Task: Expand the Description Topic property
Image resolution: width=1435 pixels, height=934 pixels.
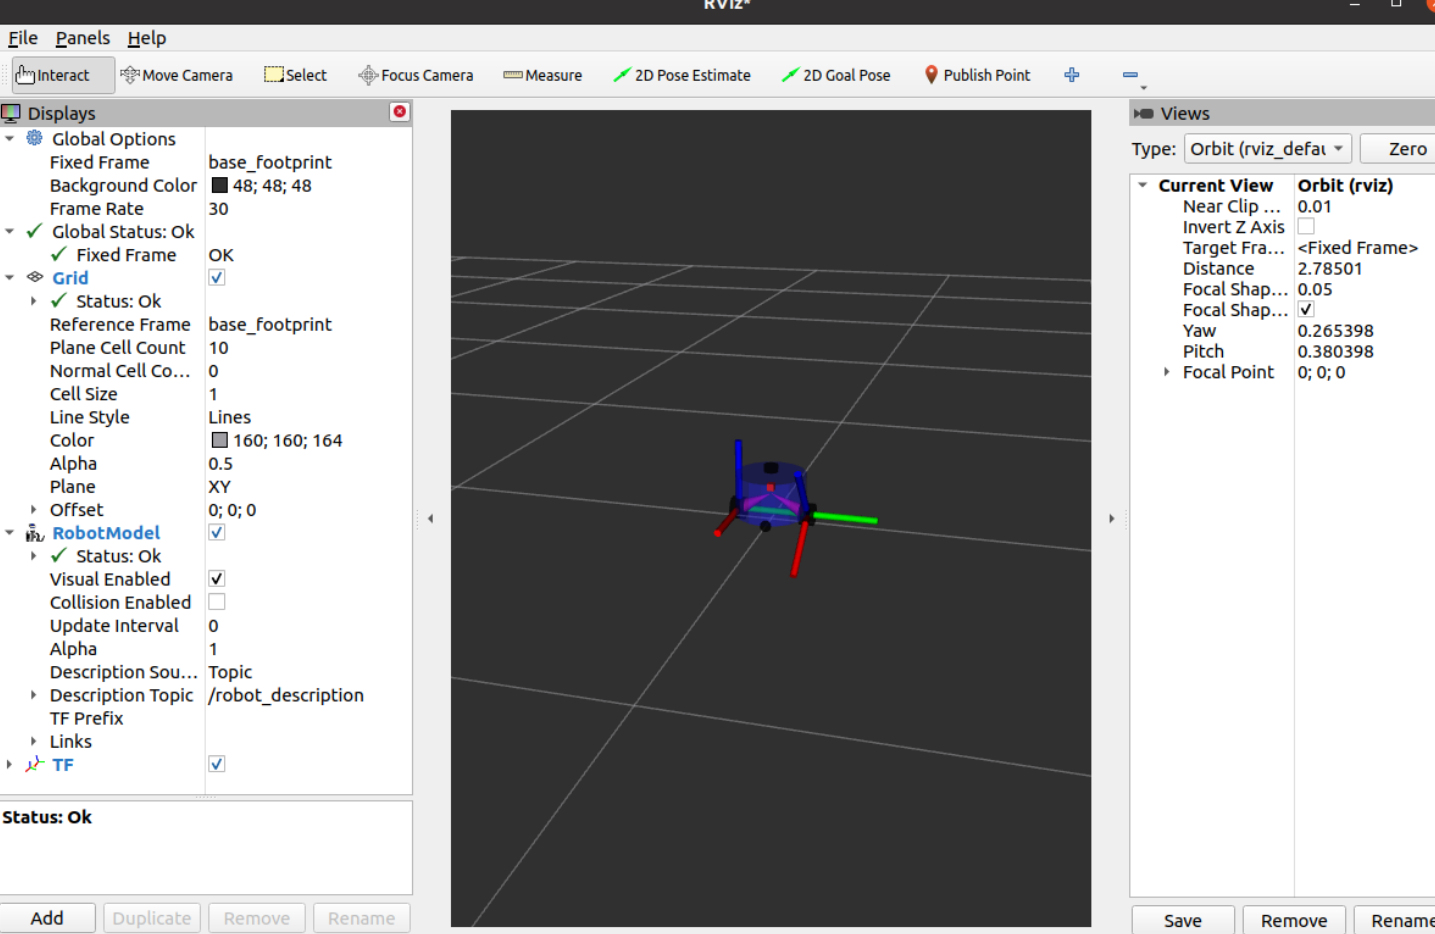Action: 34,694
